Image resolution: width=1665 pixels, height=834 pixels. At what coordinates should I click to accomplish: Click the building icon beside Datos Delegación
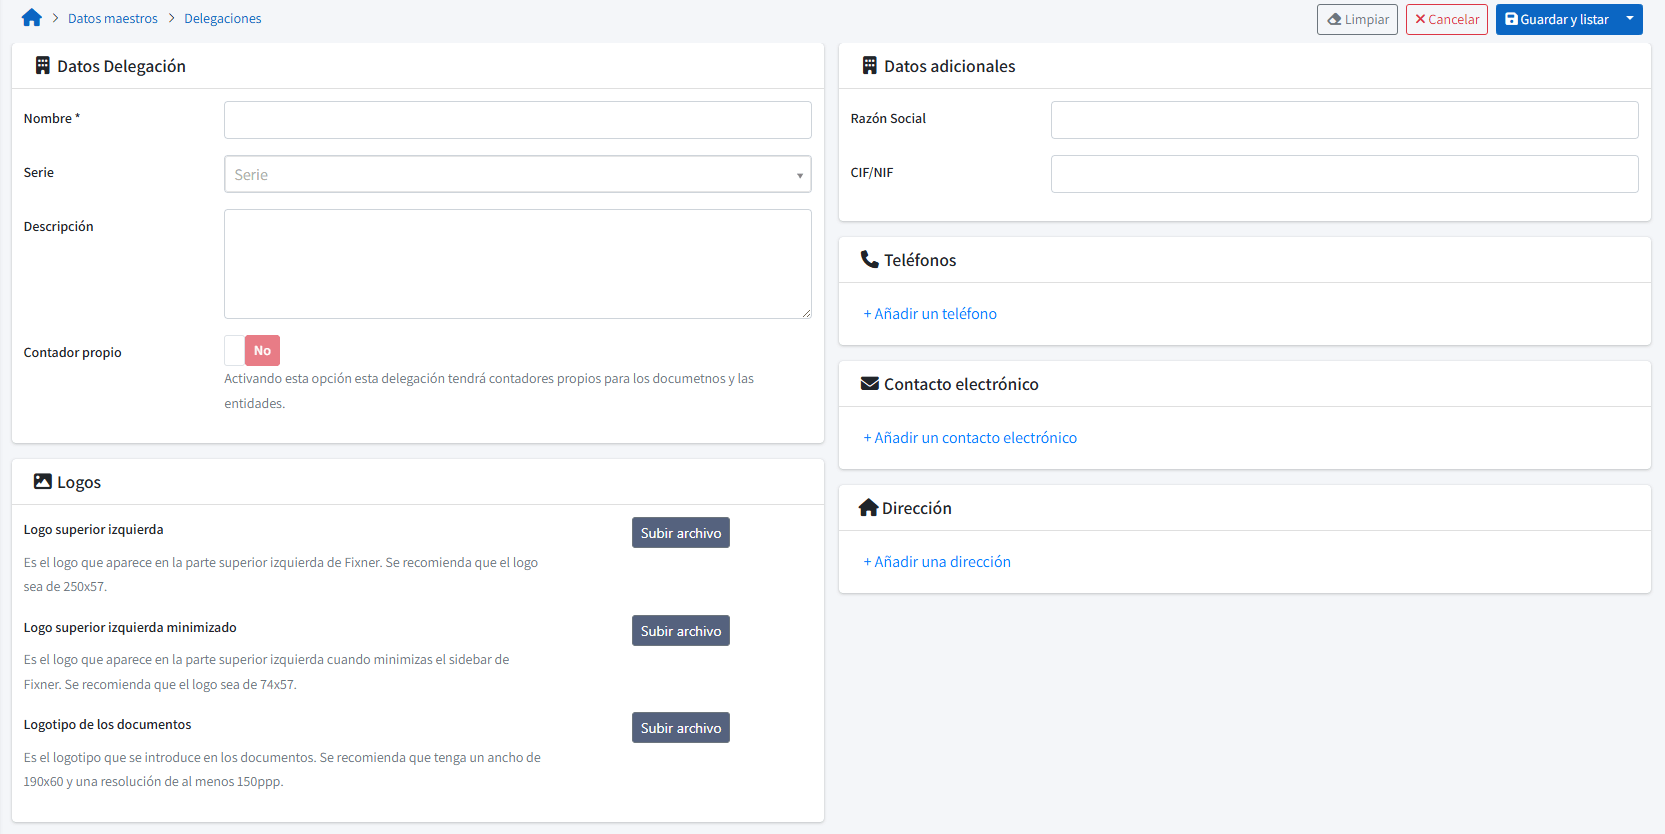(42, 66)
